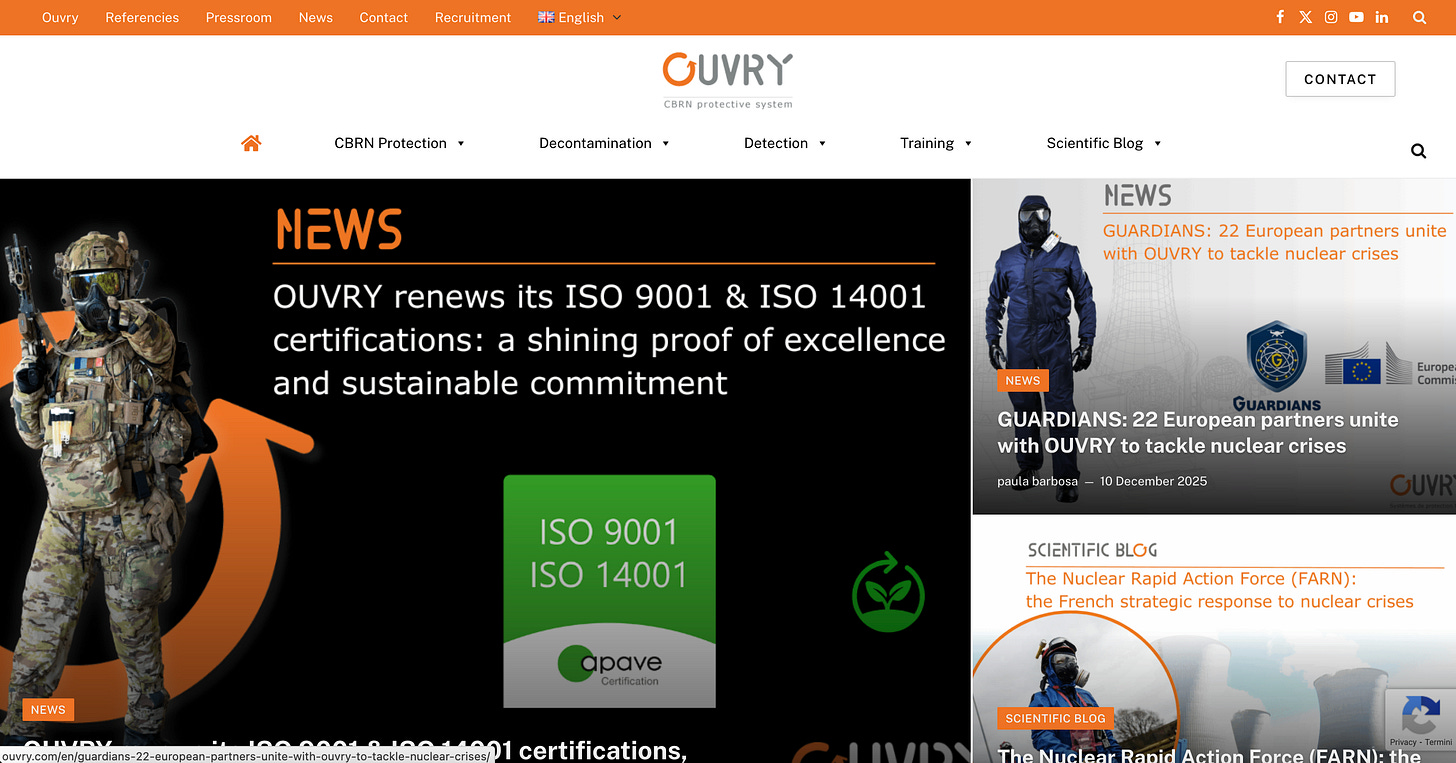Click the search icon beside Scientific Blog menu
Viewport: 1456px width, 763px height.
[x=1418, y=151]
